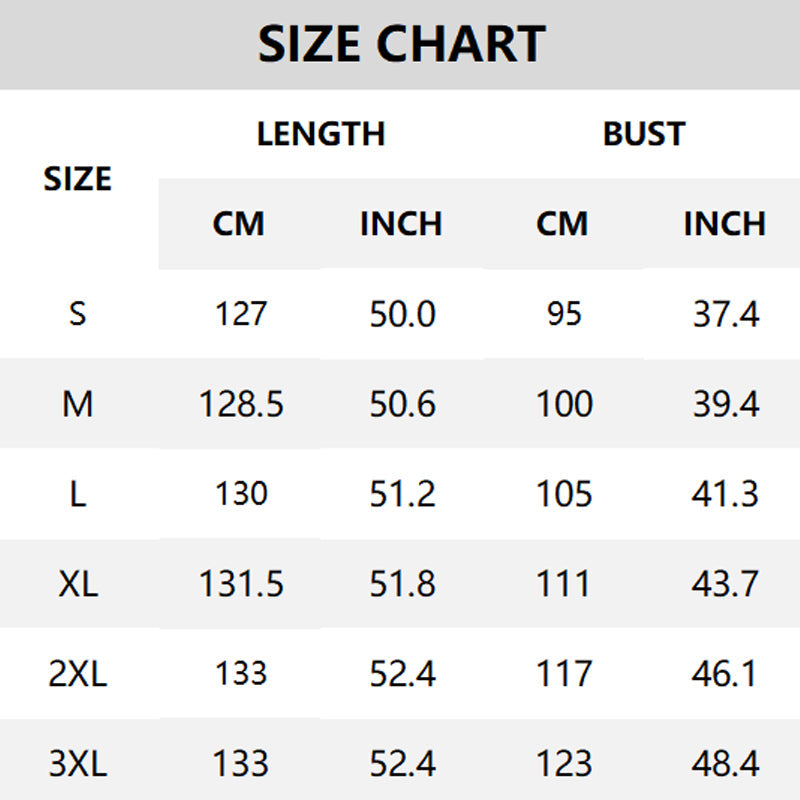Click the XL size row label
Screen dimensions: 800x800
click(78, 584)
